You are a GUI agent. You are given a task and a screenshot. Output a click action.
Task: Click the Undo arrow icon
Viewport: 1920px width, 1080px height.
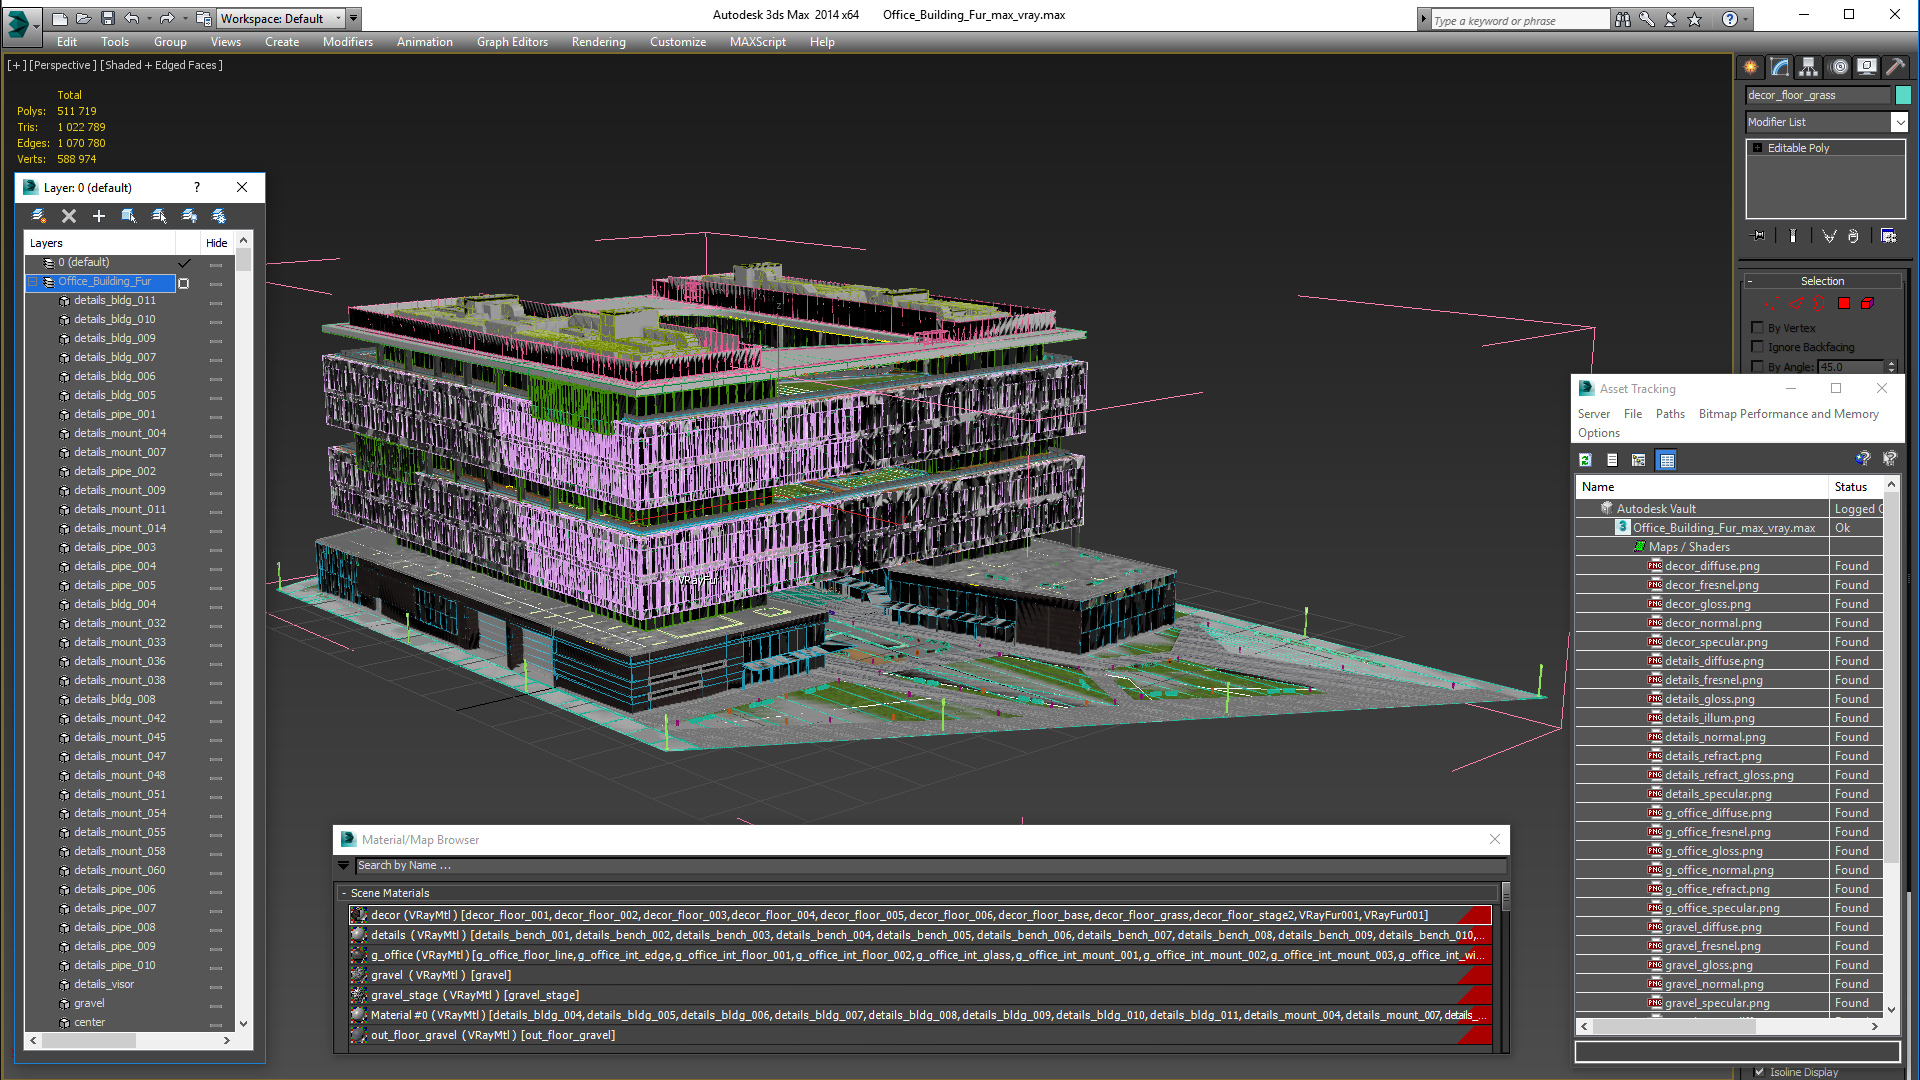coord(131,18)
